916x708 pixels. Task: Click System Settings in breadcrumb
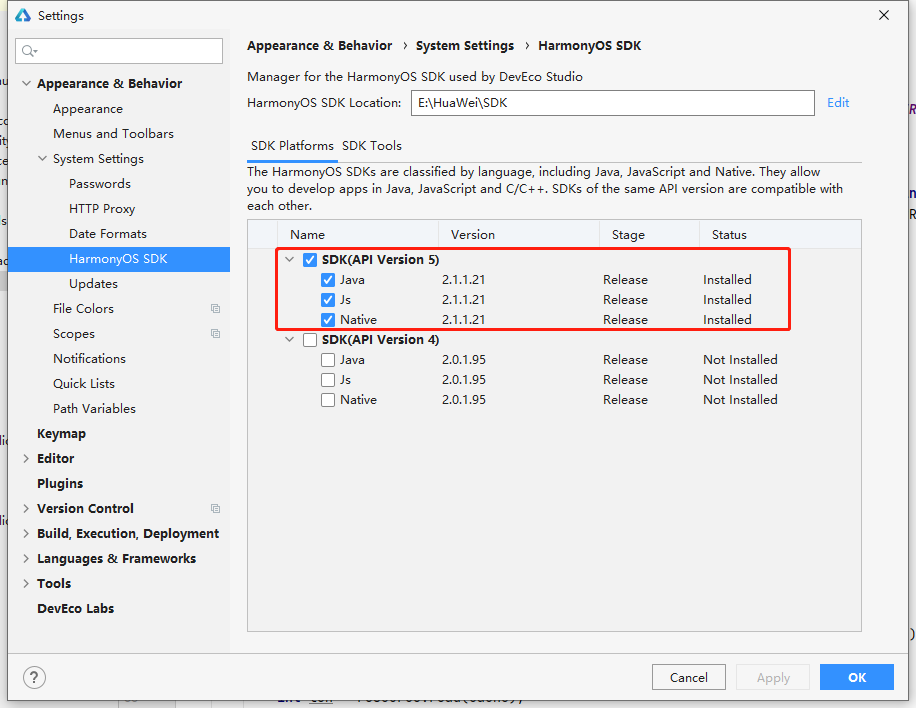465,46
